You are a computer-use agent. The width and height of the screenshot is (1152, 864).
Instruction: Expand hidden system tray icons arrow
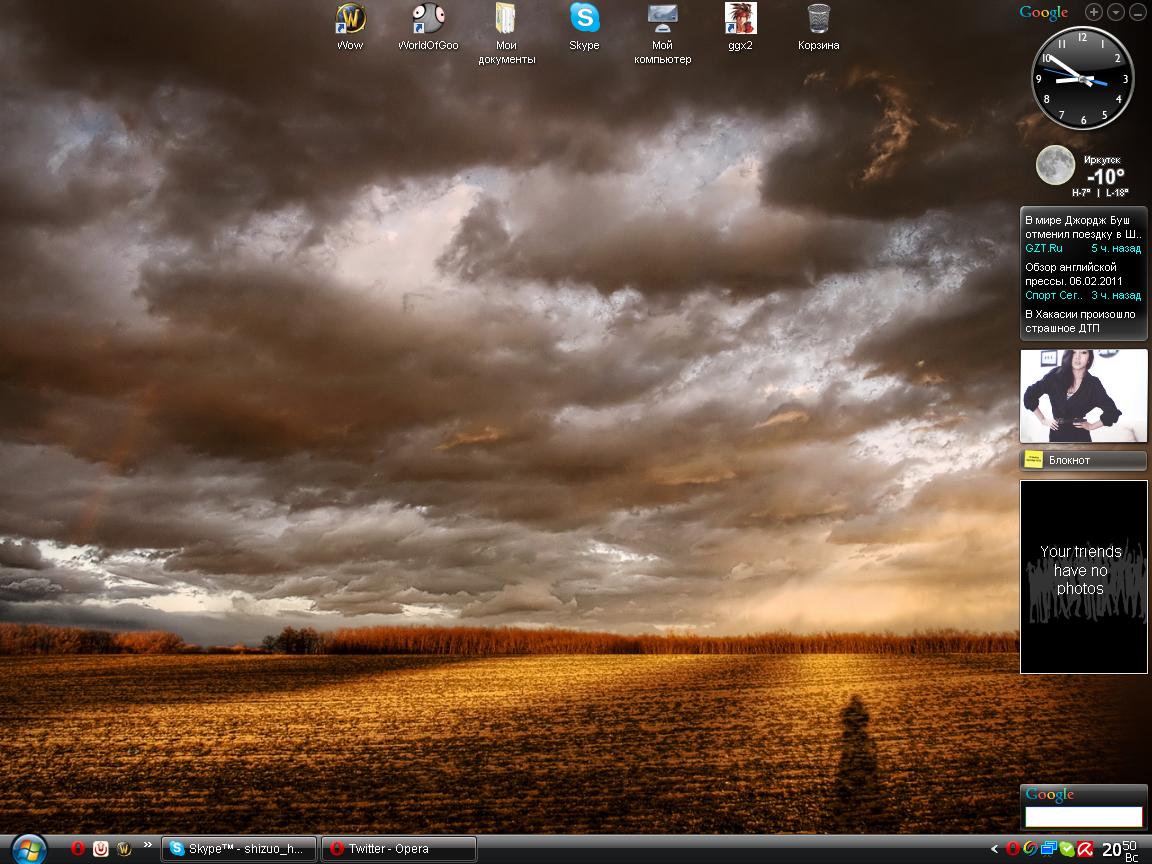pos(995,849)
